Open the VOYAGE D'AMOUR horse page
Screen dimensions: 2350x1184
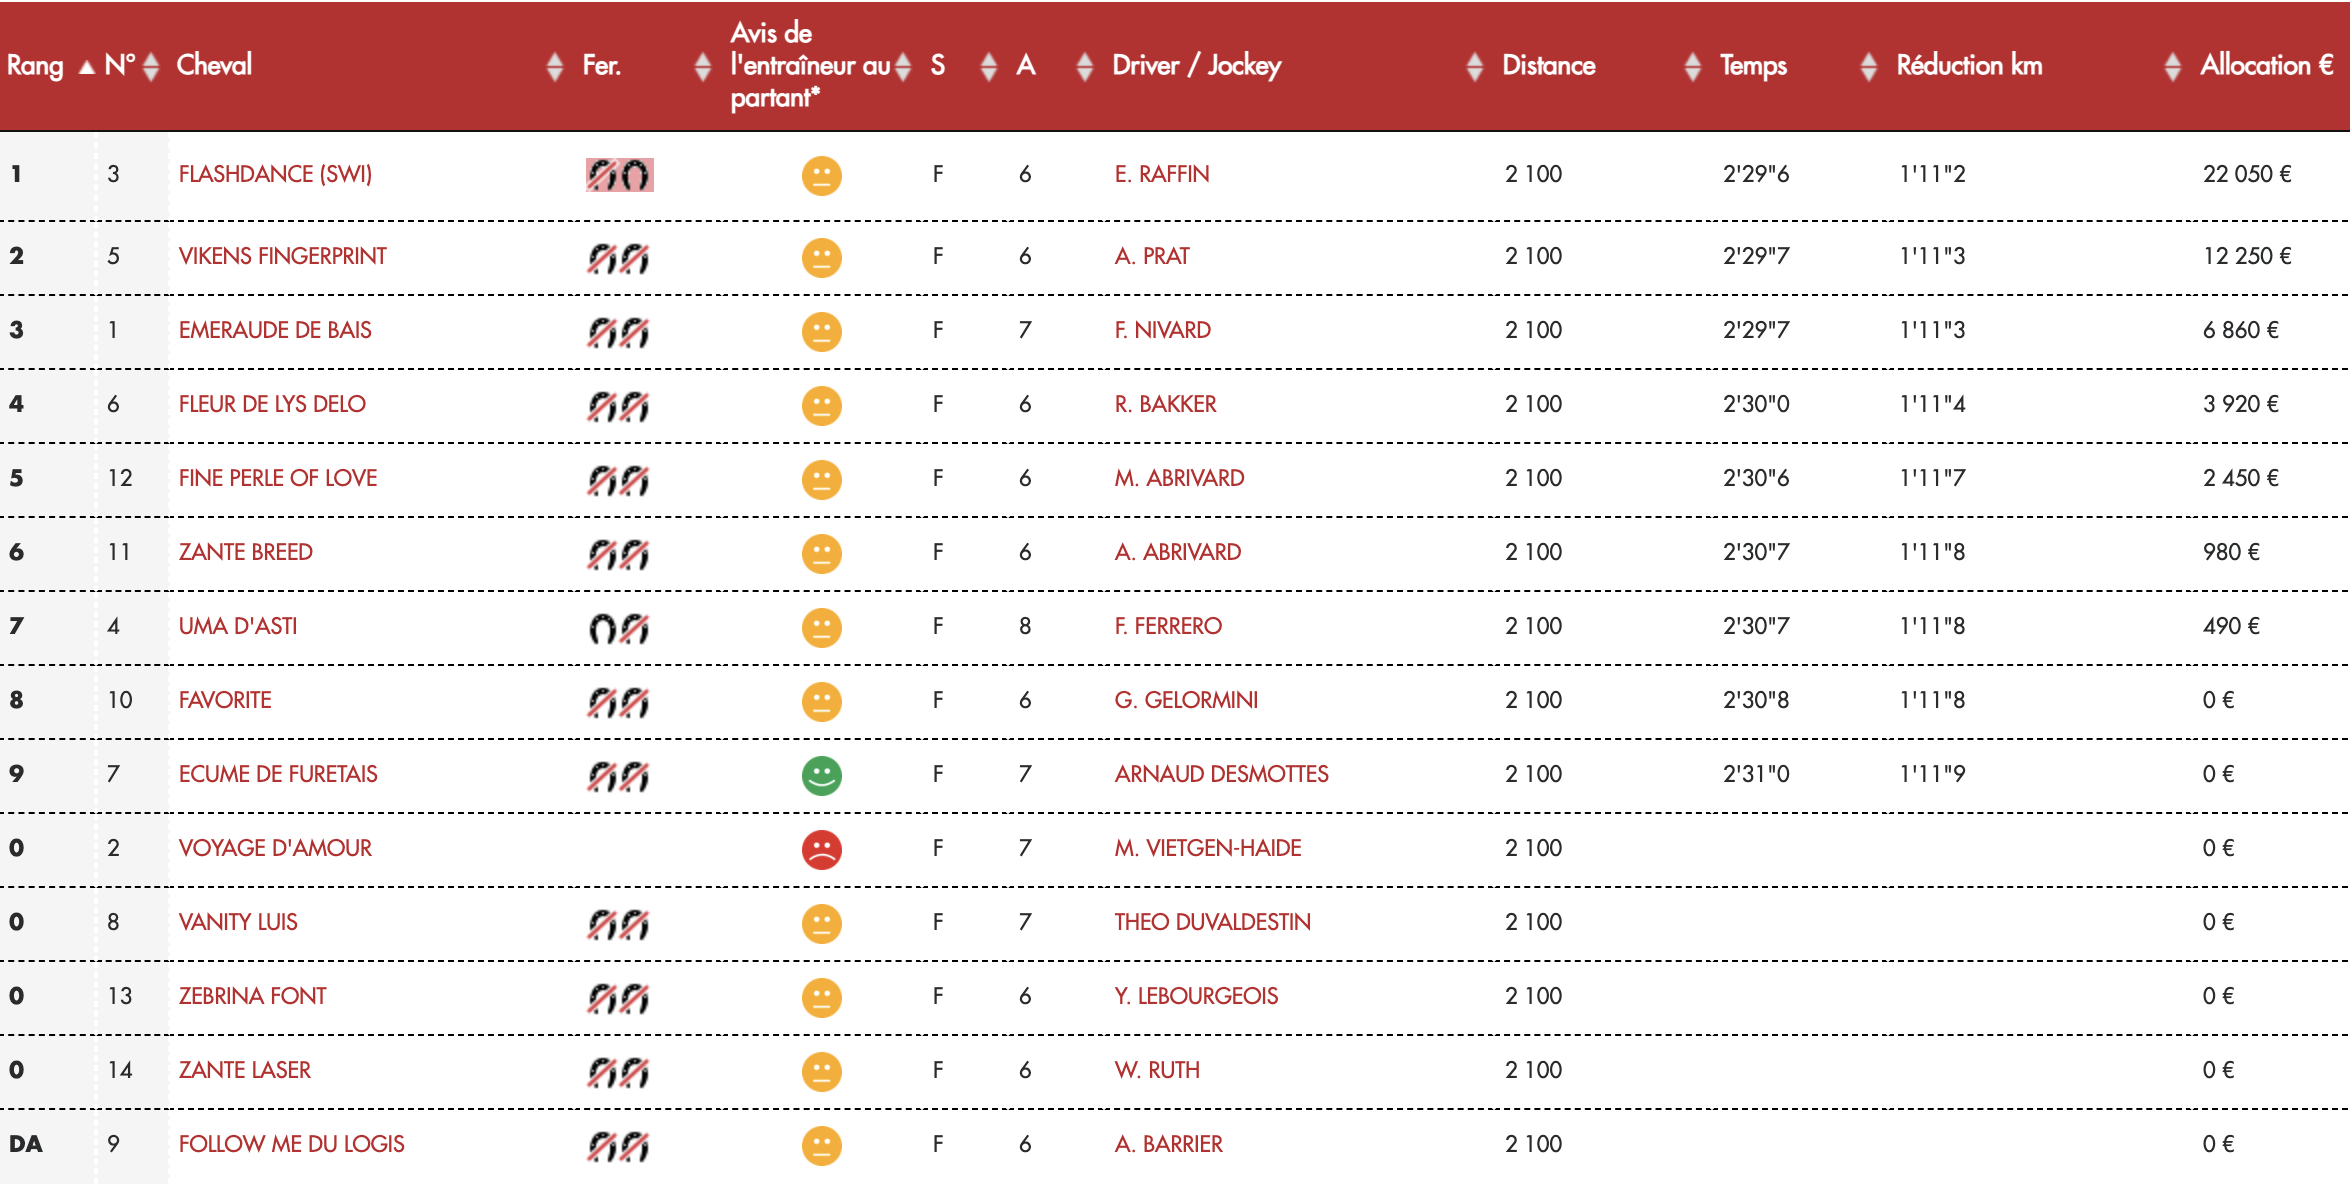point(275,848)
